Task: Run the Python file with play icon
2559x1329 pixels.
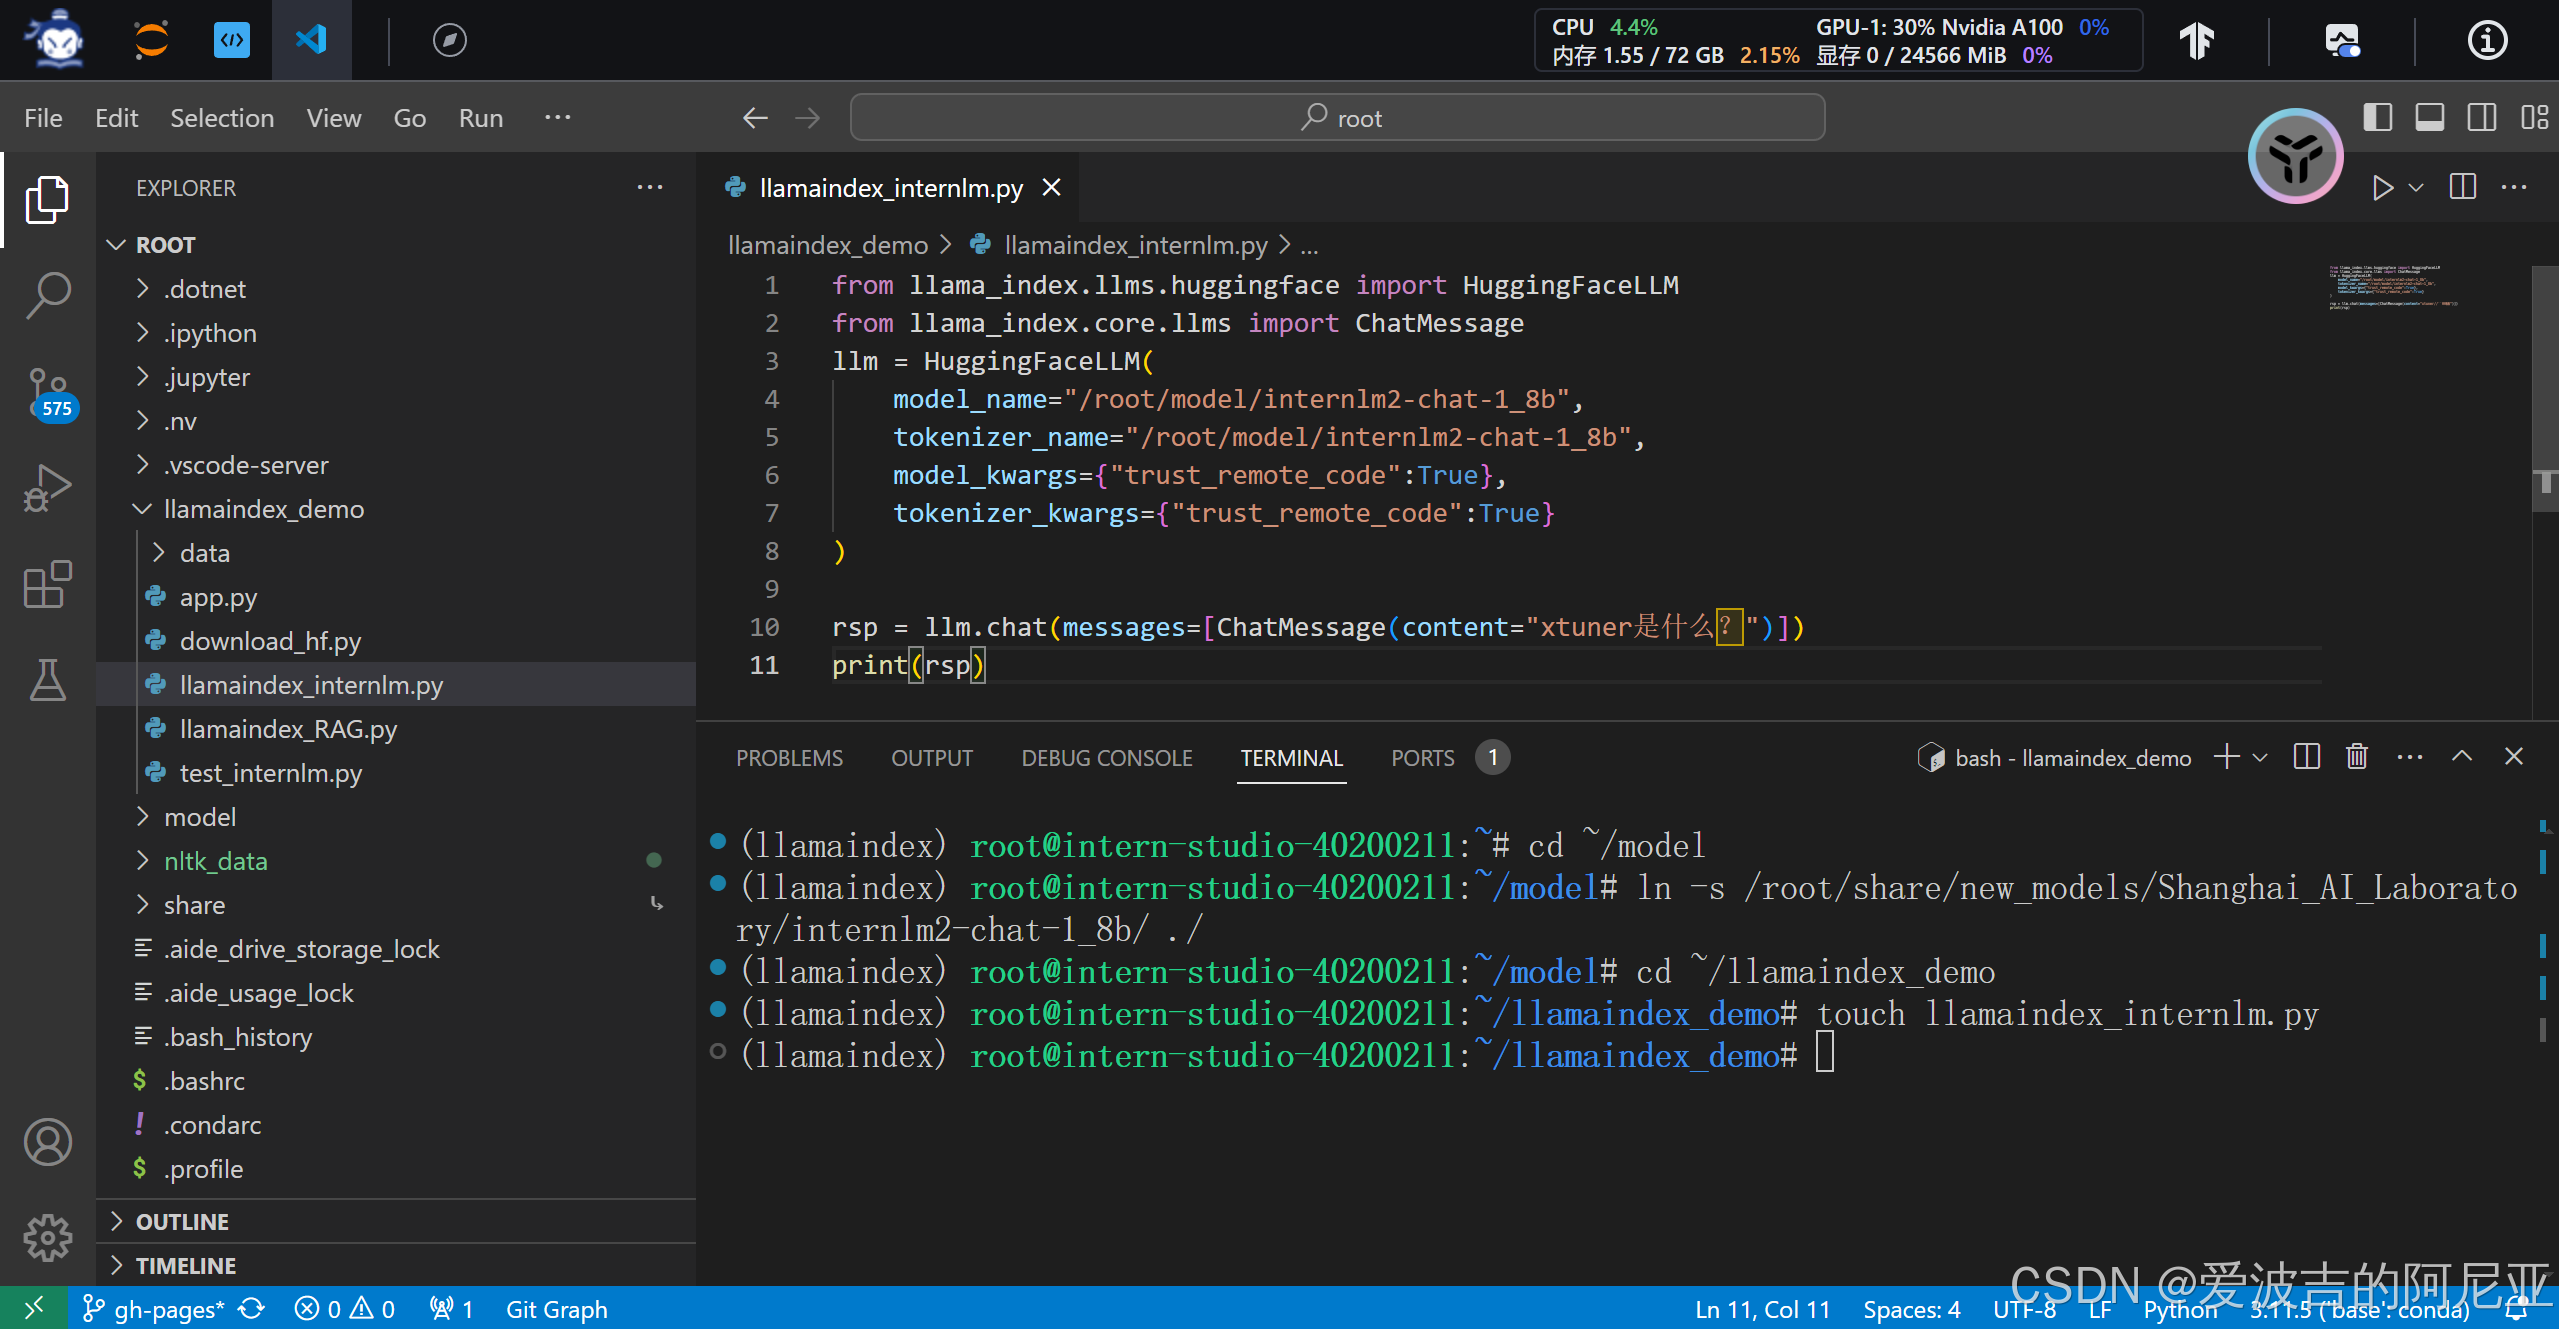Action: pyautogui.click(x=2382, y=188)
